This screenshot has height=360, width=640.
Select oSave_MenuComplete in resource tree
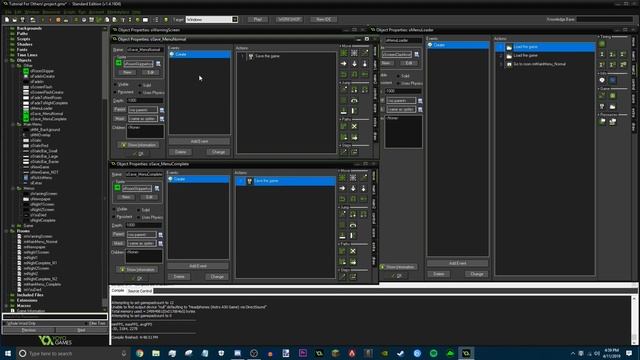48,119
